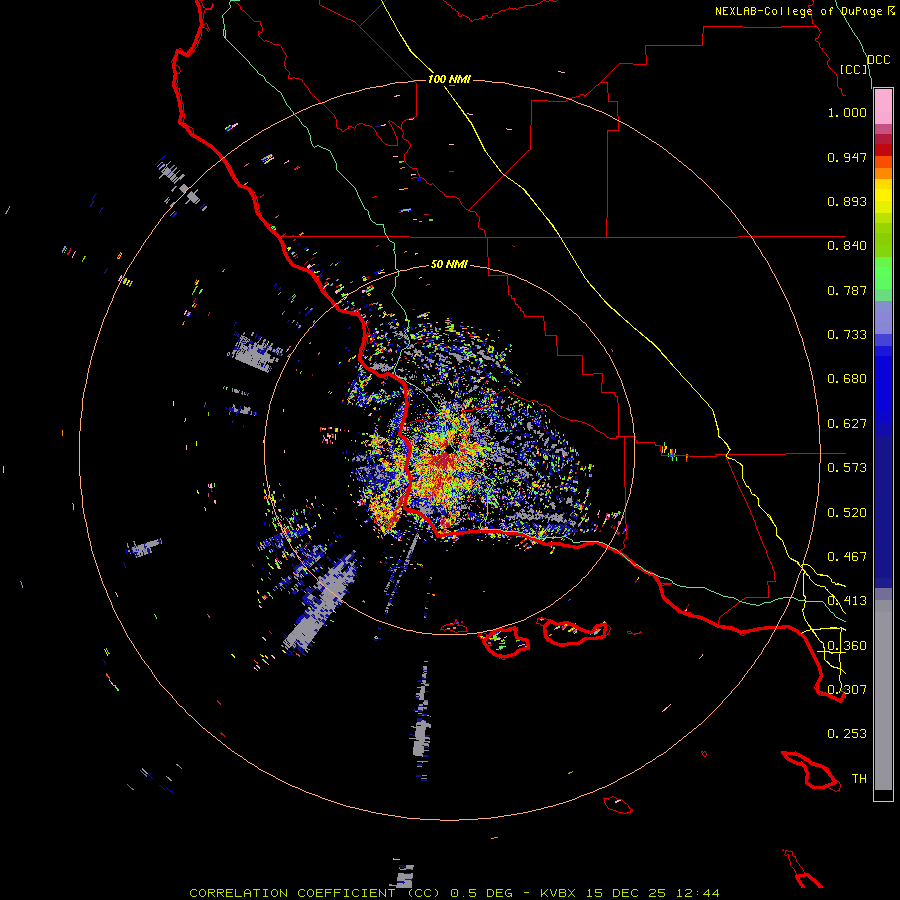Click the 1.000 colorbar value
Image resolution: width=900 pixels, height=900 pixels.
pos(847,112)
